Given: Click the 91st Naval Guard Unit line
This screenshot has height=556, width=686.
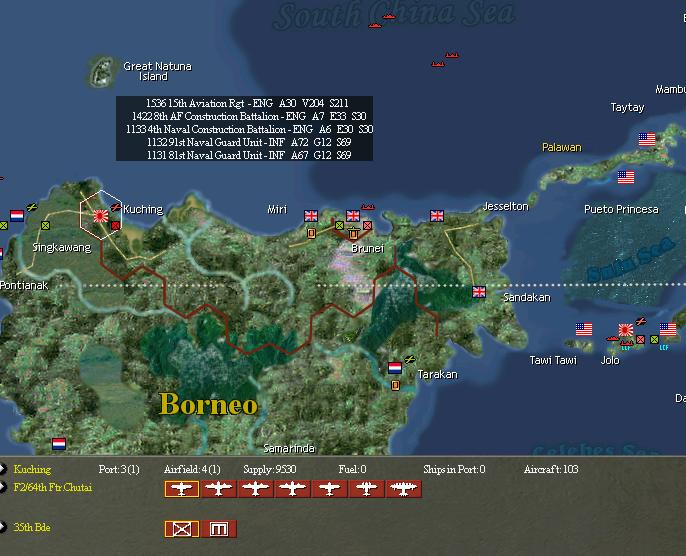Looking at the screenshot, I should coord(248,142).
